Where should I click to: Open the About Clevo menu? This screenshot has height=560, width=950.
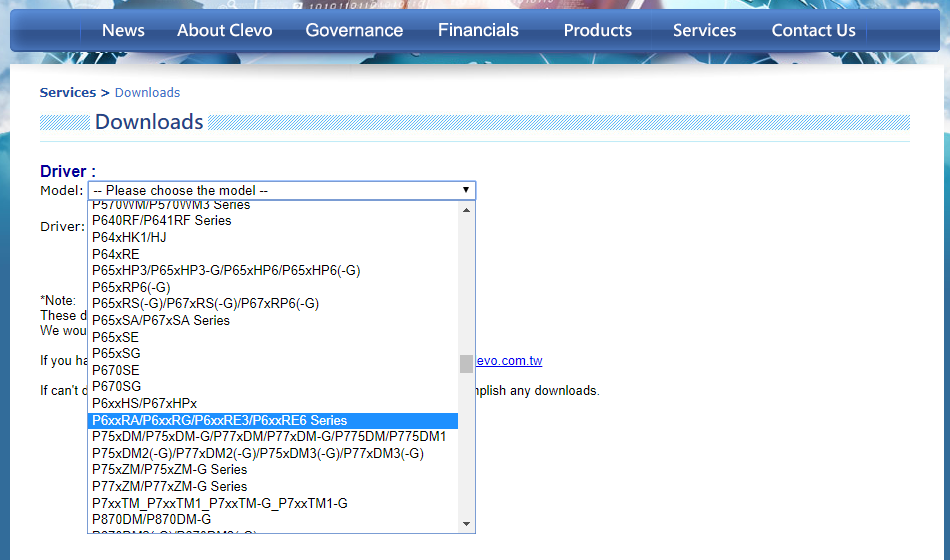click(x=225, y=30)
